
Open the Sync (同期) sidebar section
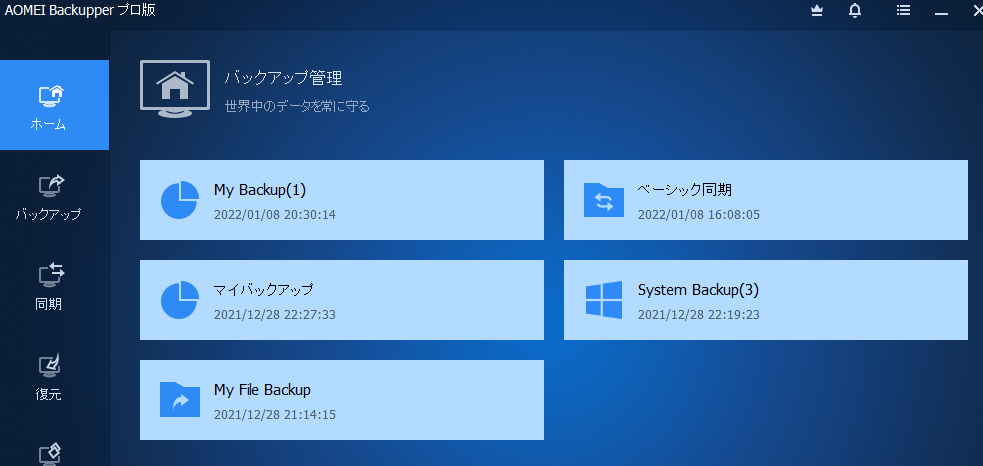pyautogui.click(x=49, y=287)
